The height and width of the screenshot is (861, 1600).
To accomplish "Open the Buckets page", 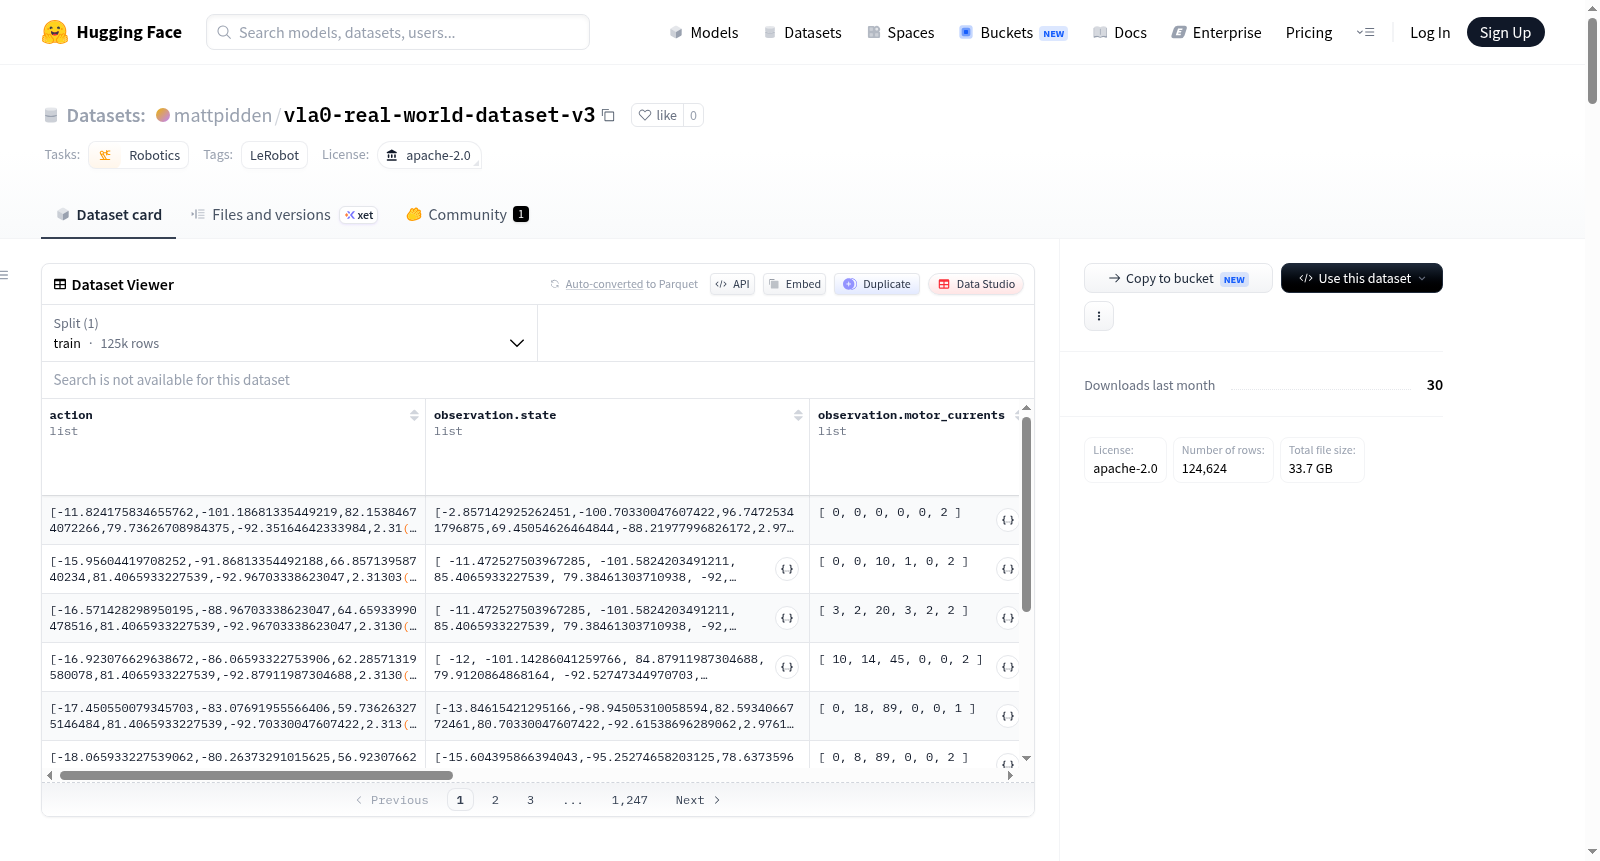I will coord(1013,32).
